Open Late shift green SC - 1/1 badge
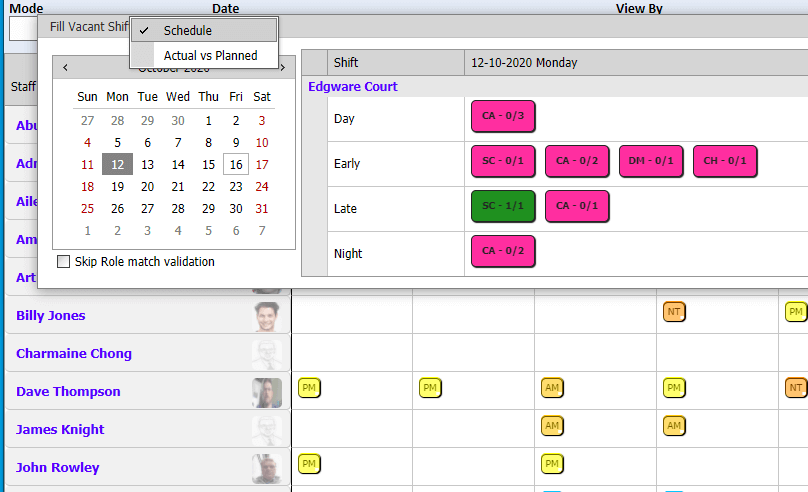Screen dimensions: 808x492 [503, 206]
